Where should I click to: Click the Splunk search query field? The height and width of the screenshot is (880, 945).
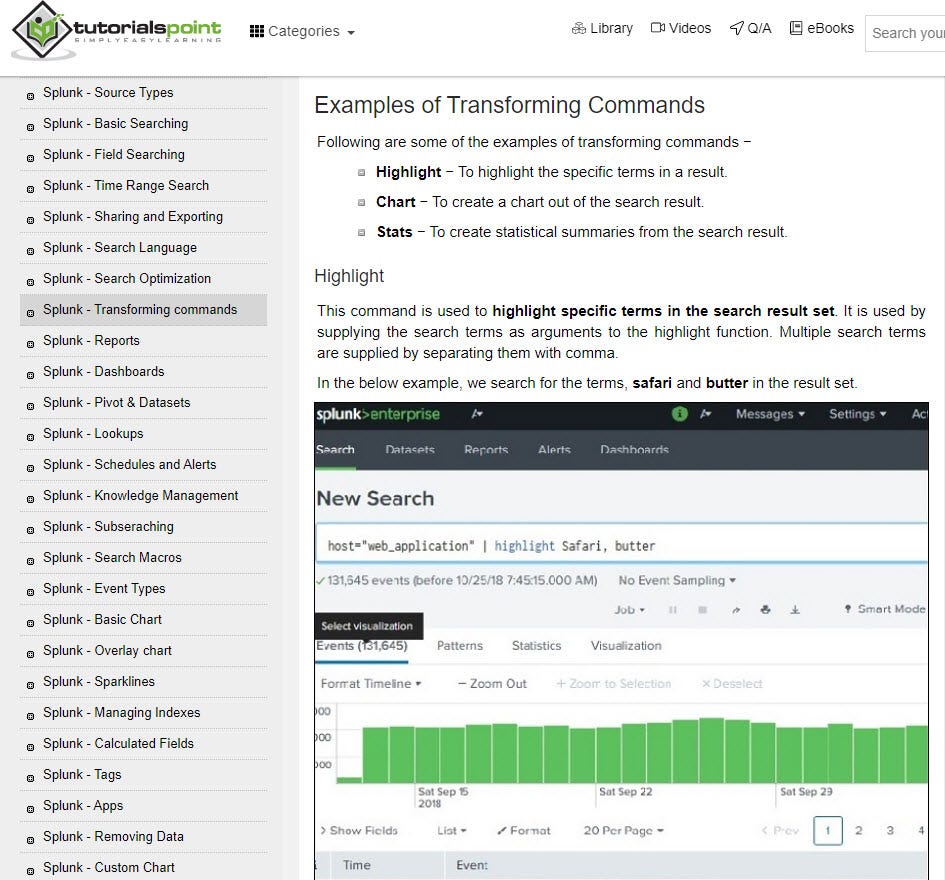pyautogui.click(x=621, y=544)
